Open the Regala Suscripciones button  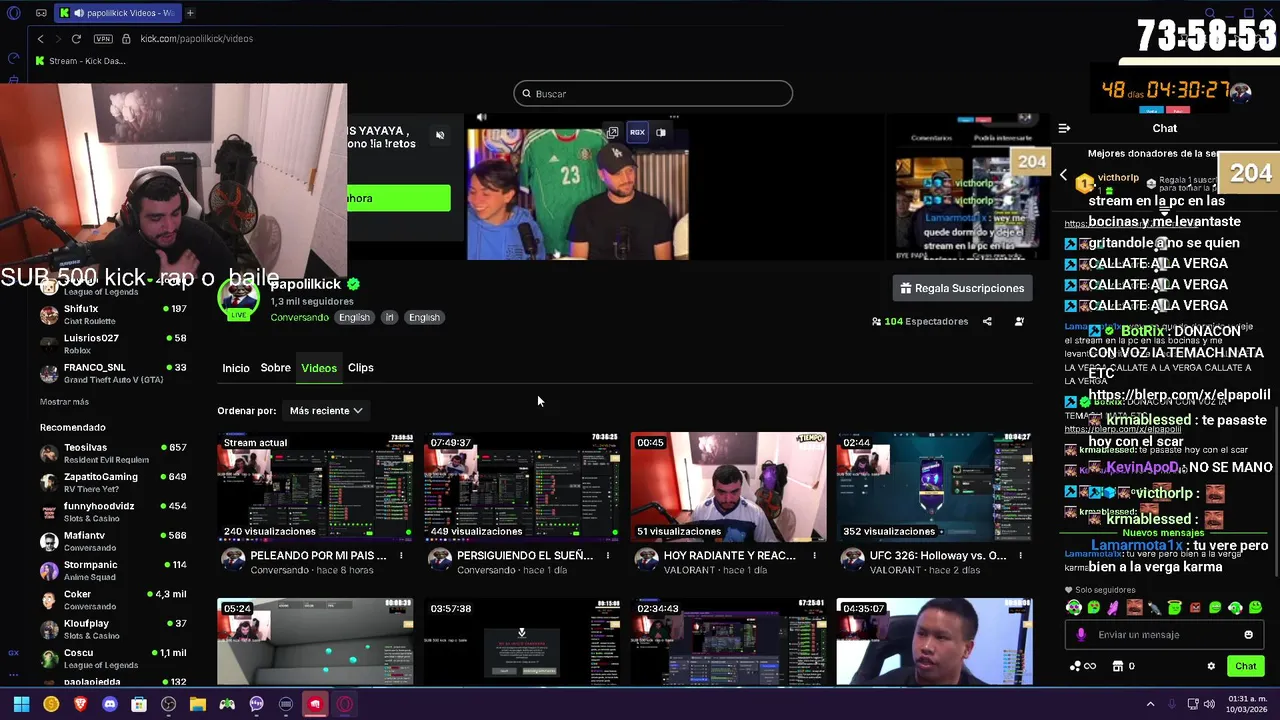[962, 288]
